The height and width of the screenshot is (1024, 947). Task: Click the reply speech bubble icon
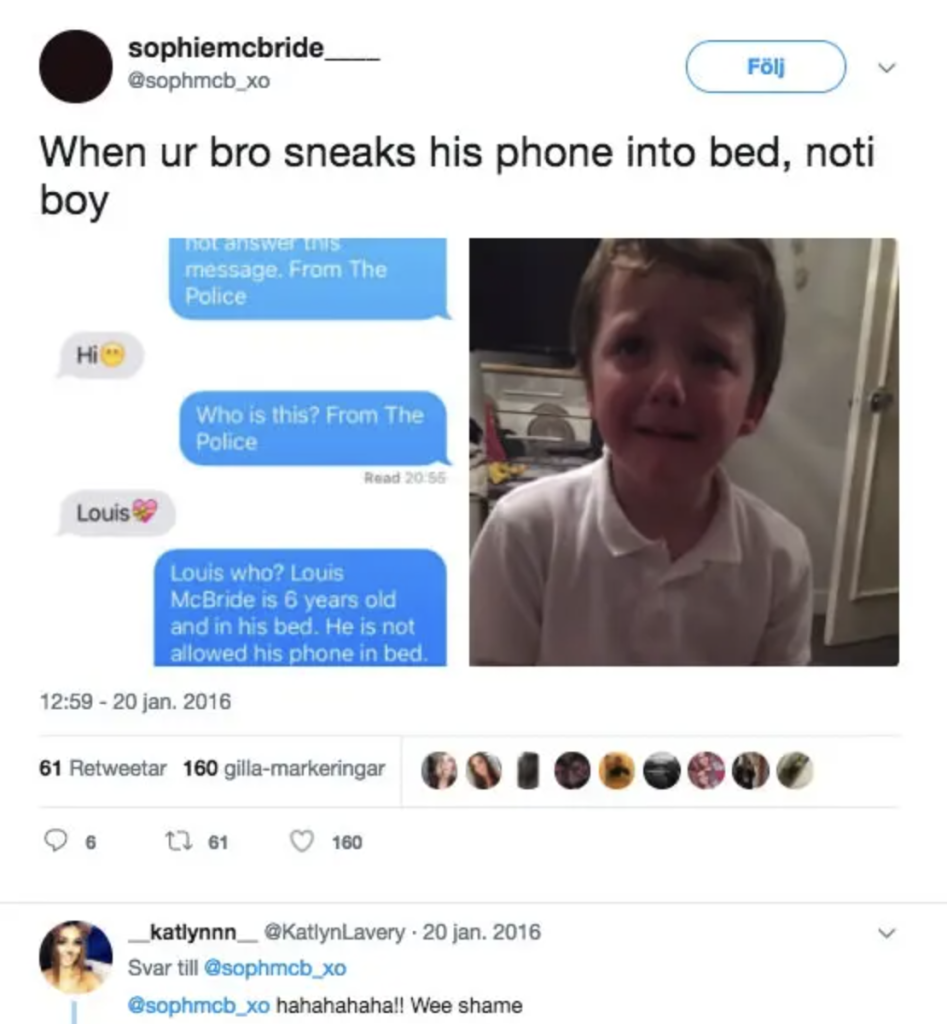56,840
